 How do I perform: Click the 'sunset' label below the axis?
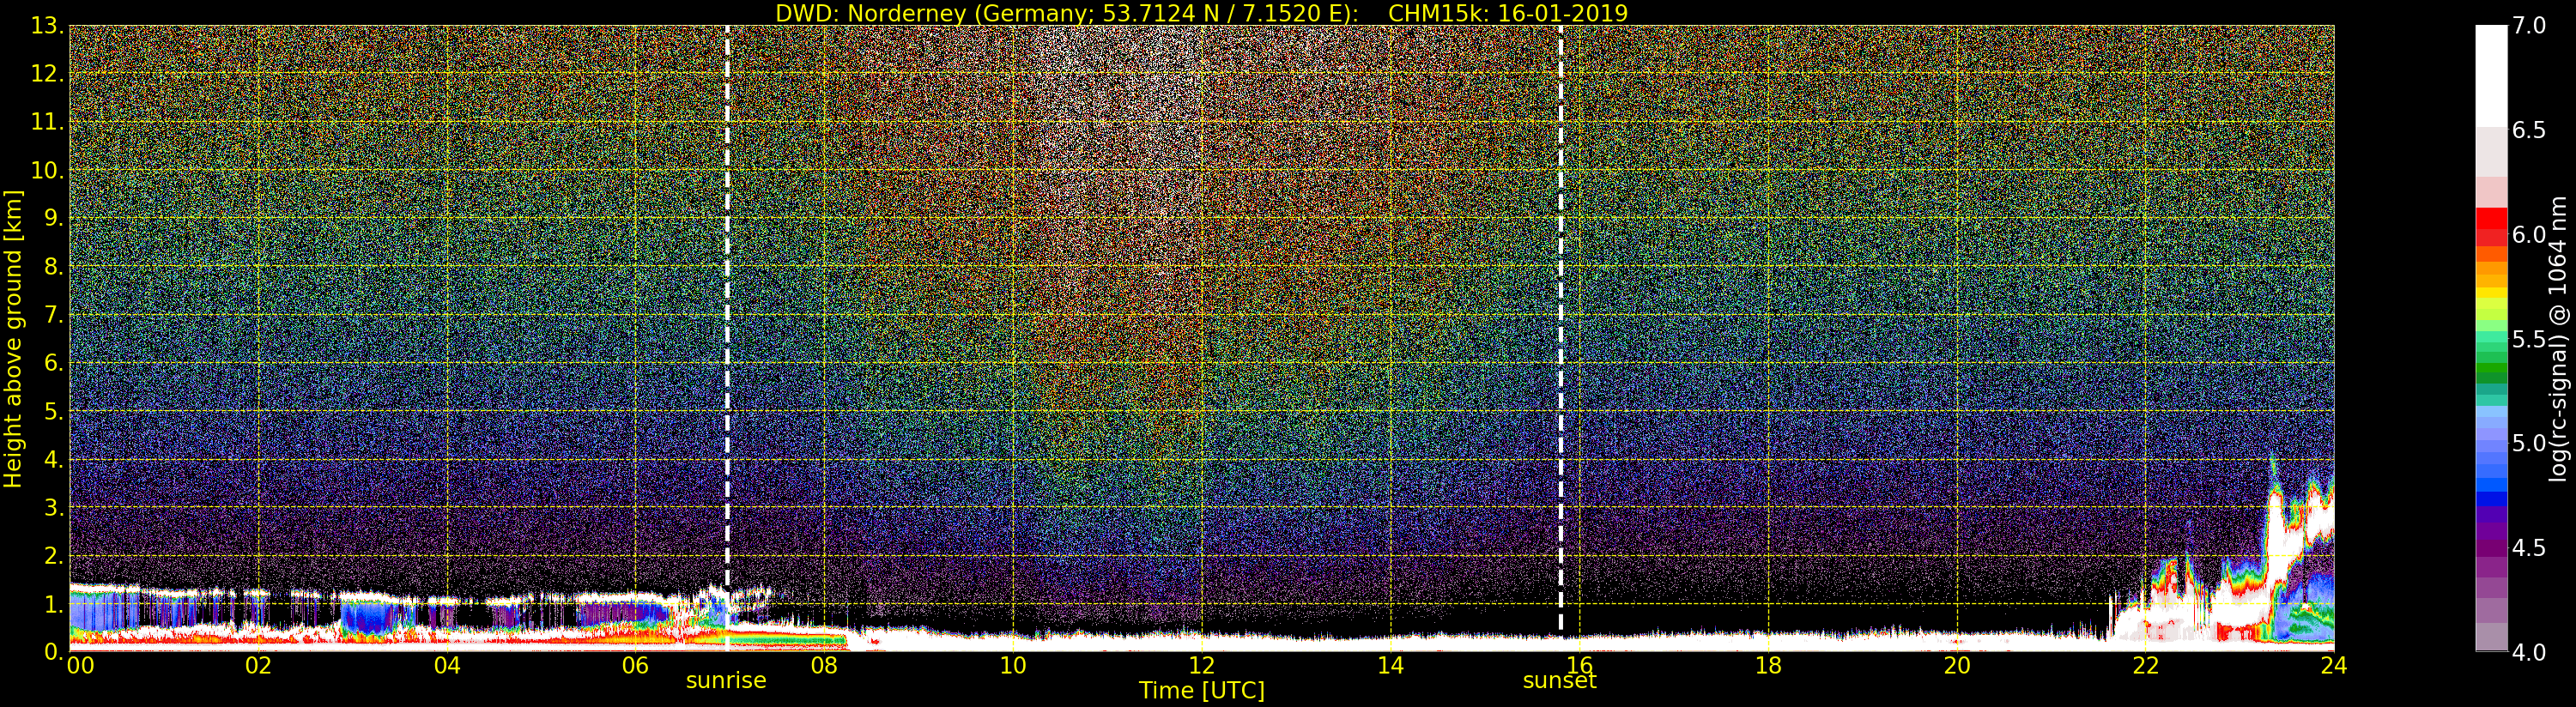[x=1559, y=681]
